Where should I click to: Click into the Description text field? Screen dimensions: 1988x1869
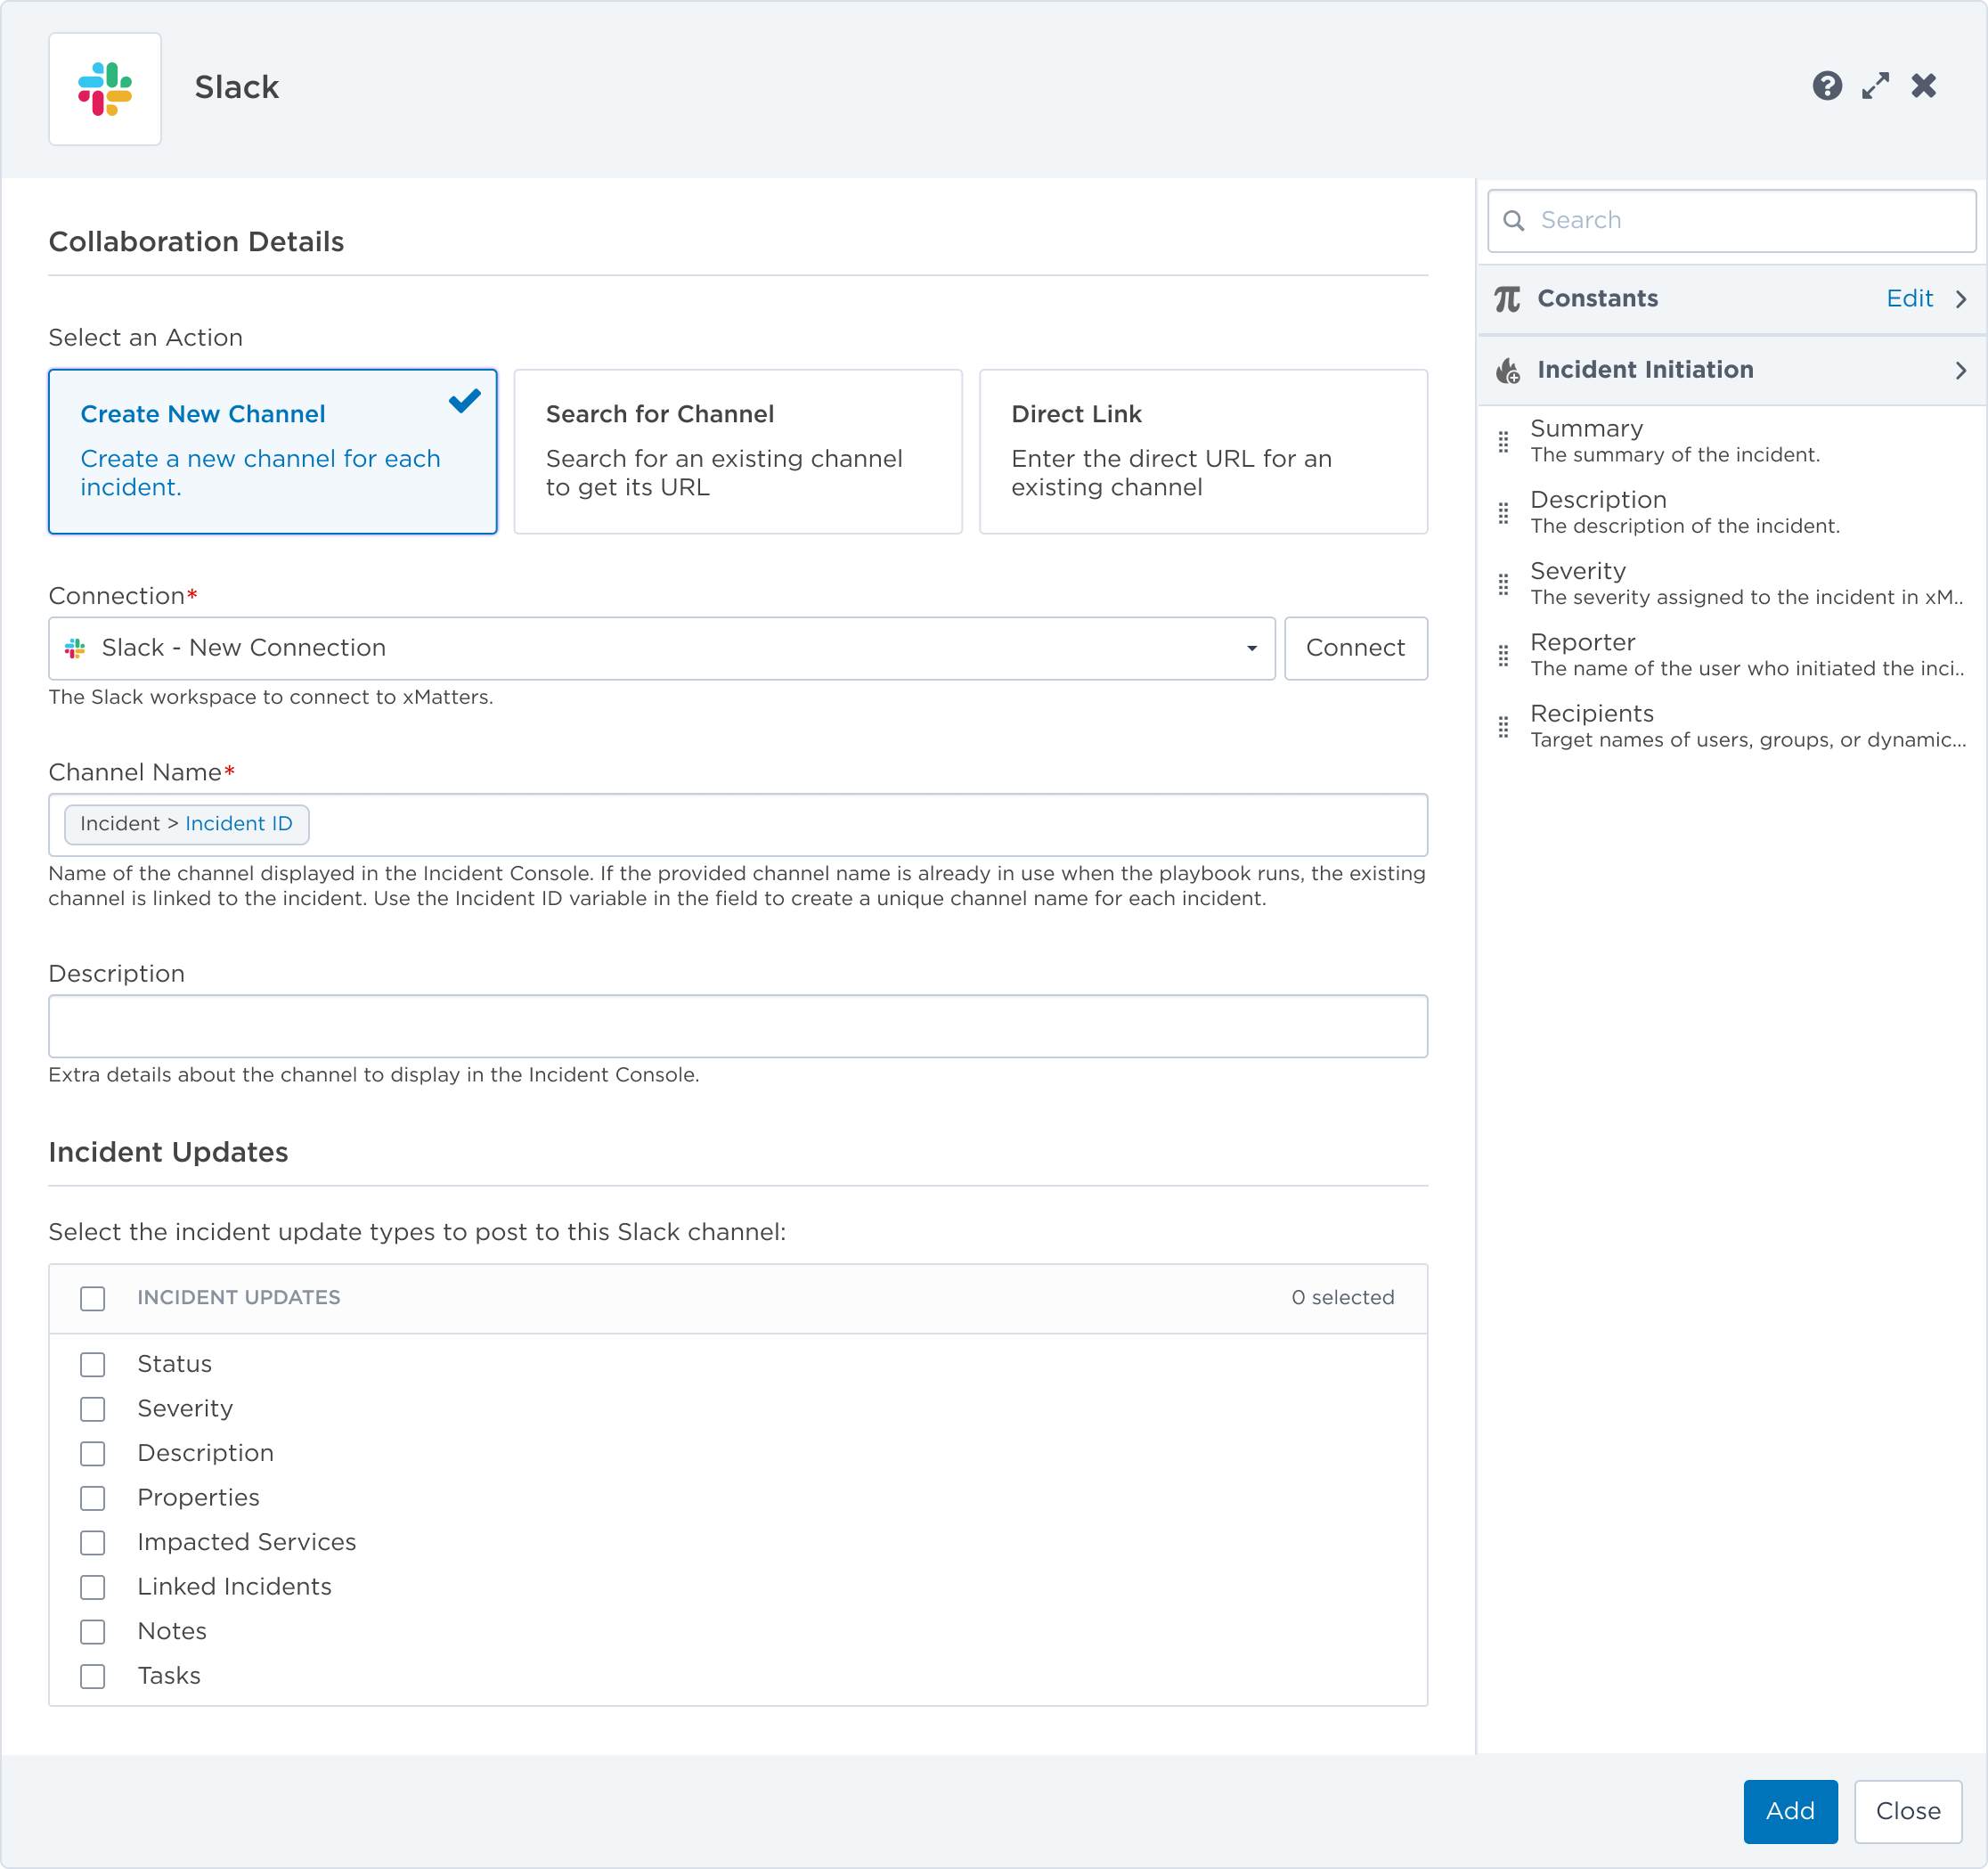(x=738, y=1026)
